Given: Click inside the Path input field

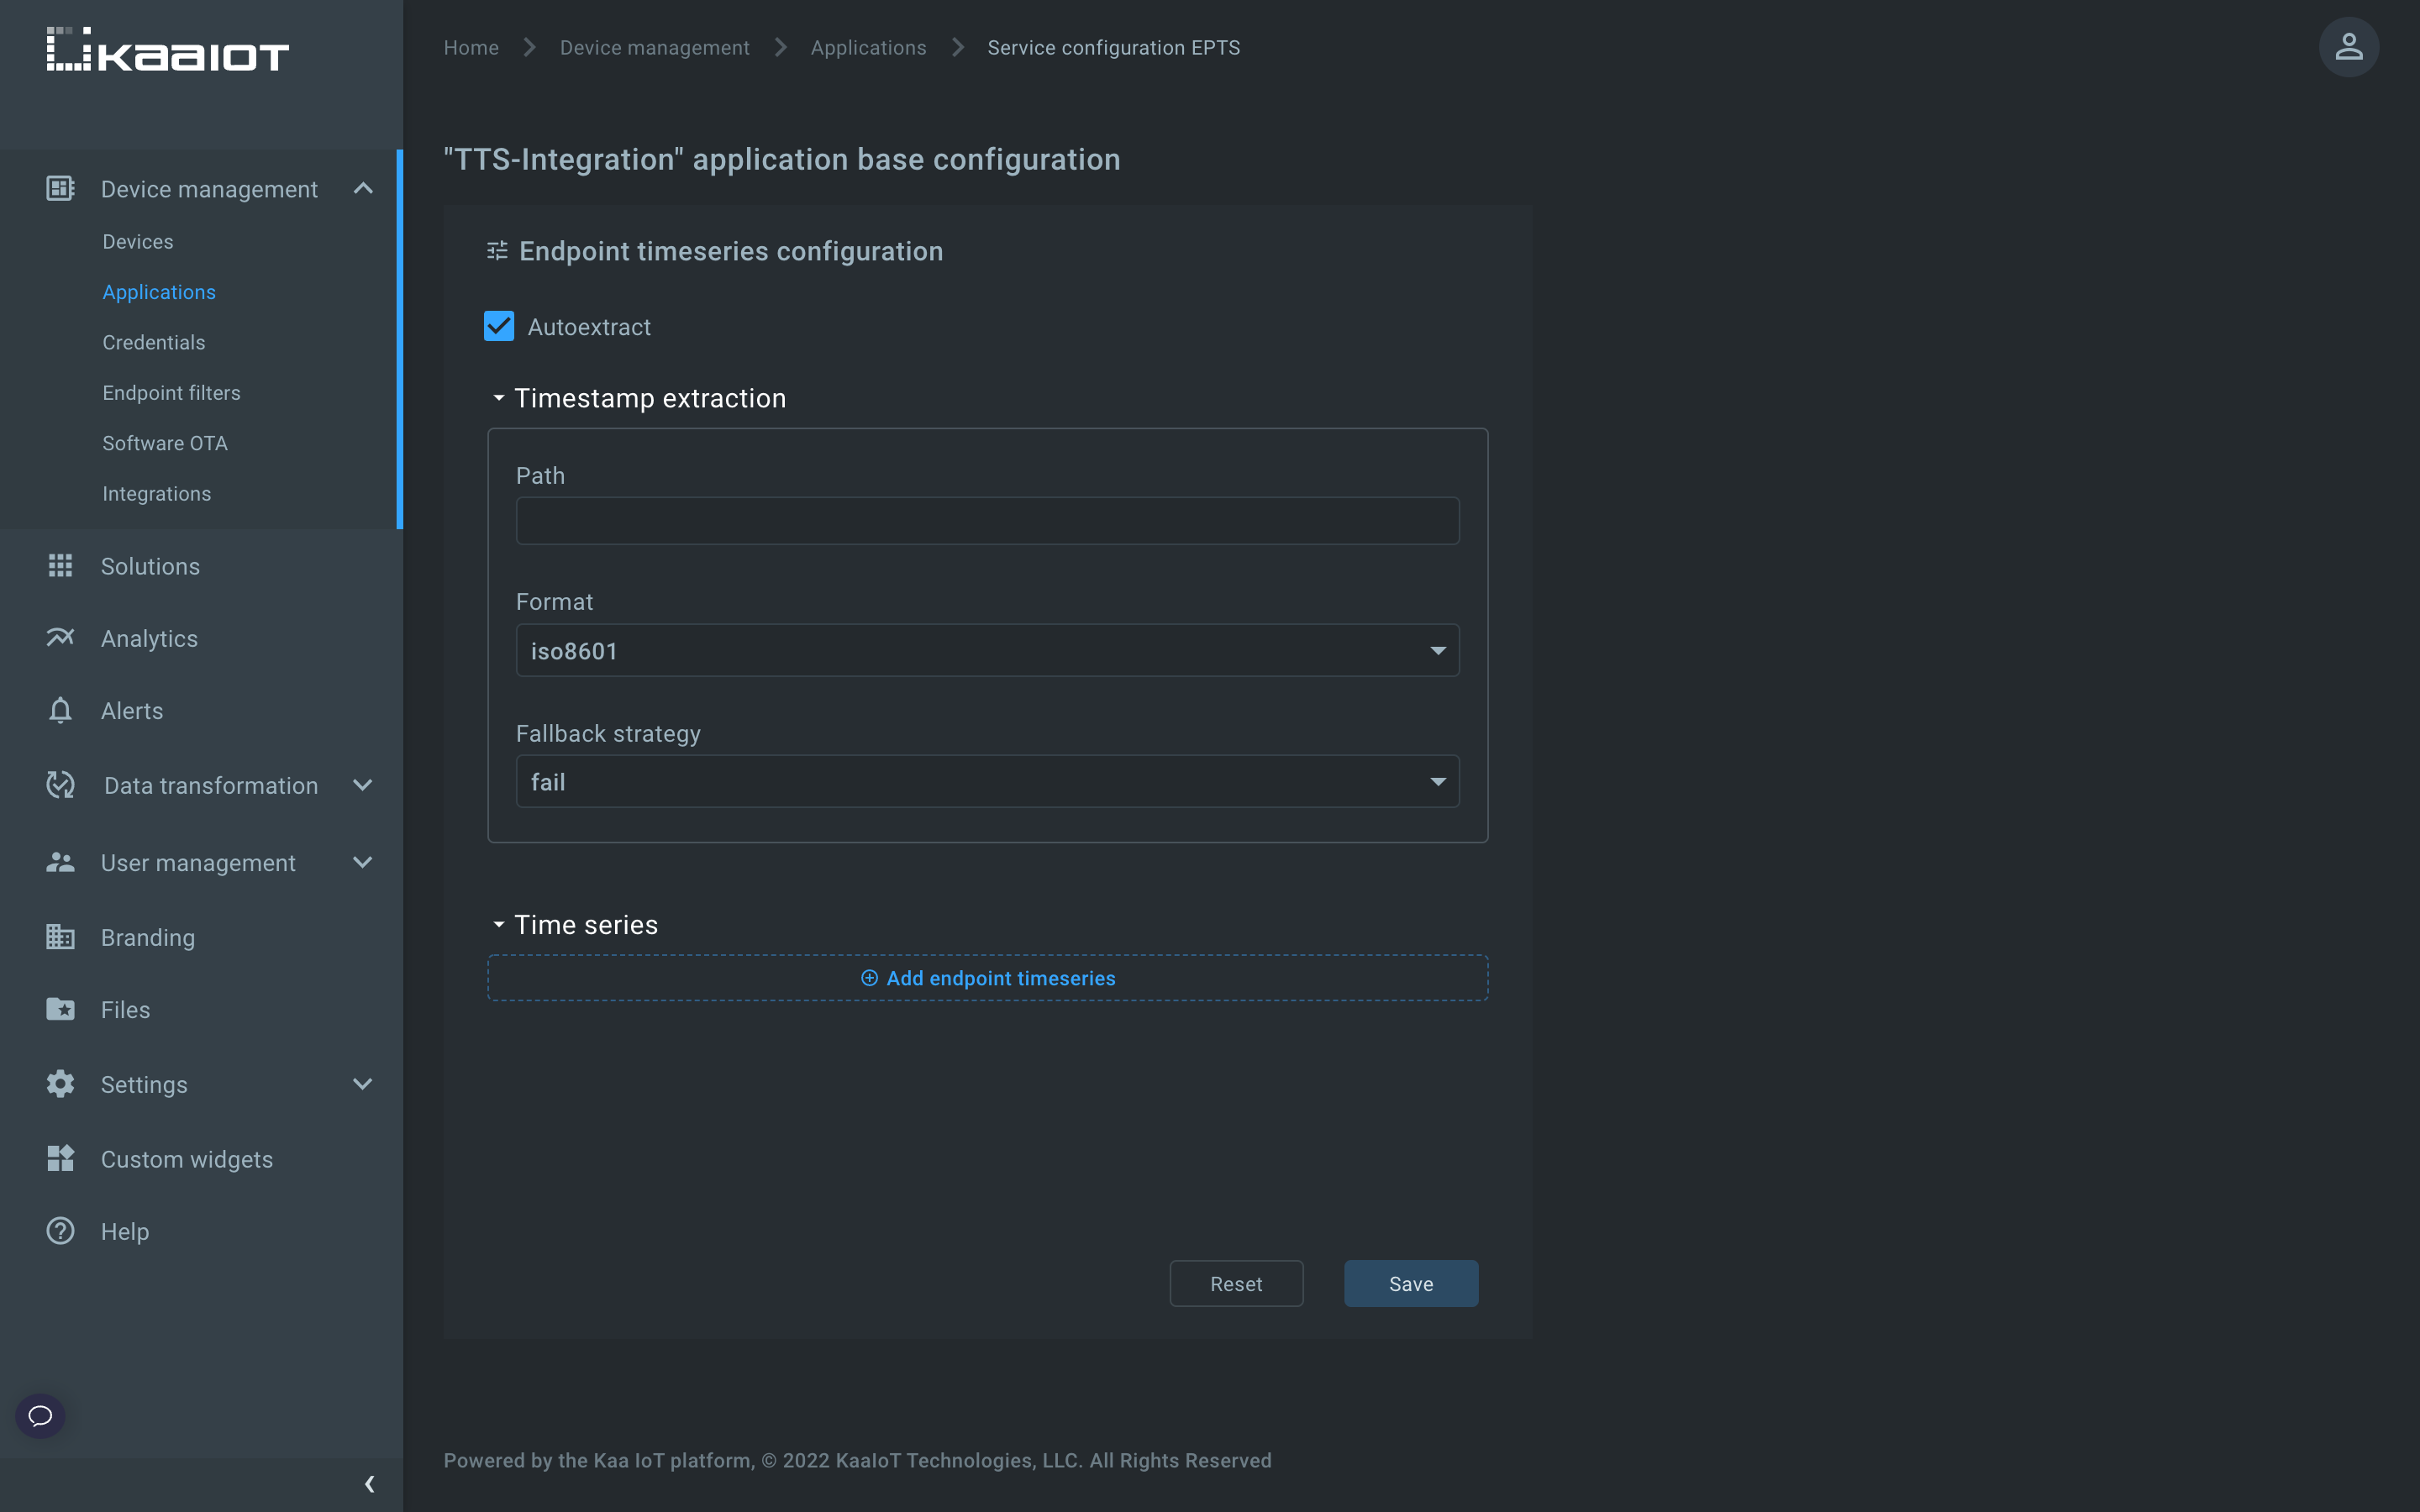Looking at the screenshot, I should [x=987, y=520].
